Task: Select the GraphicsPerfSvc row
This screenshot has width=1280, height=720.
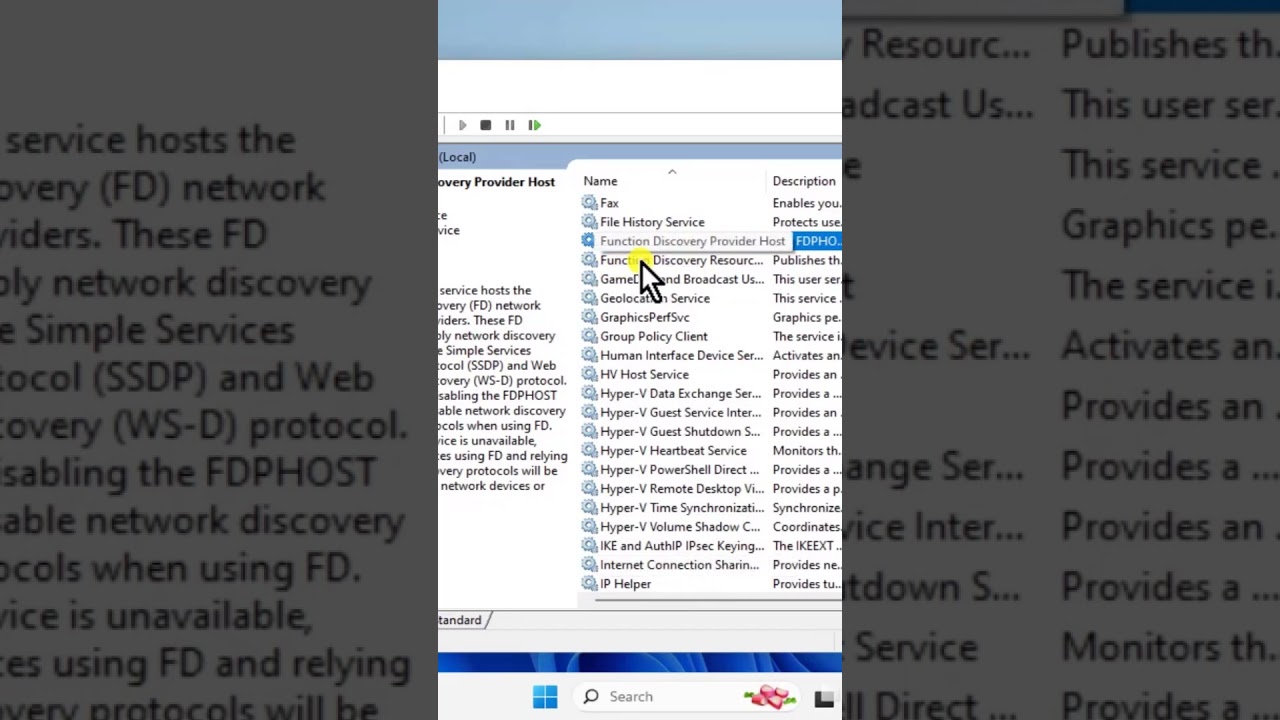Action: click(645, 317)
